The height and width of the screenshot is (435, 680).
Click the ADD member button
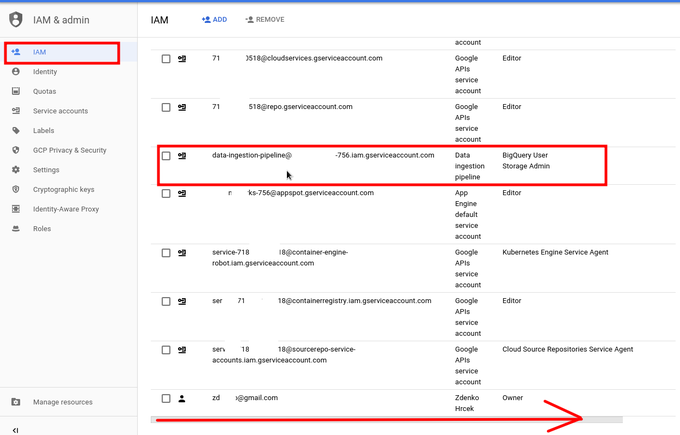[214, 20]
